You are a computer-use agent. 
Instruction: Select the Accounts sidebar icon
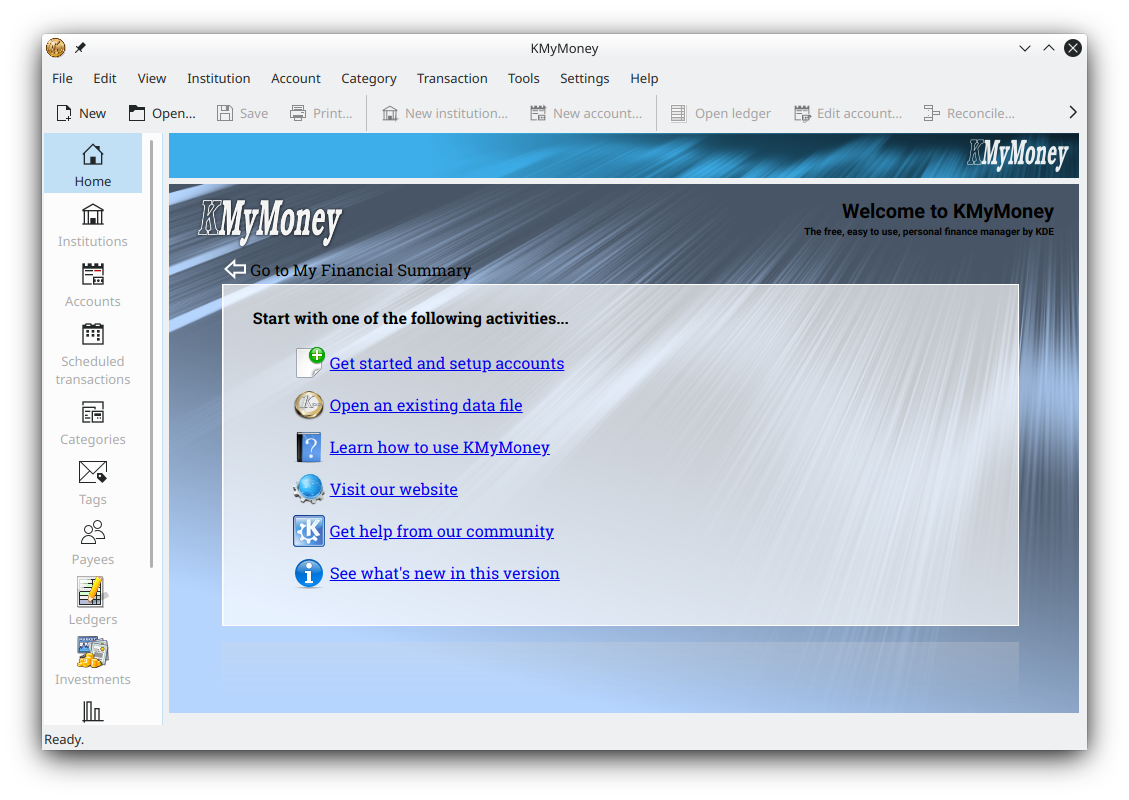[92, 285]
